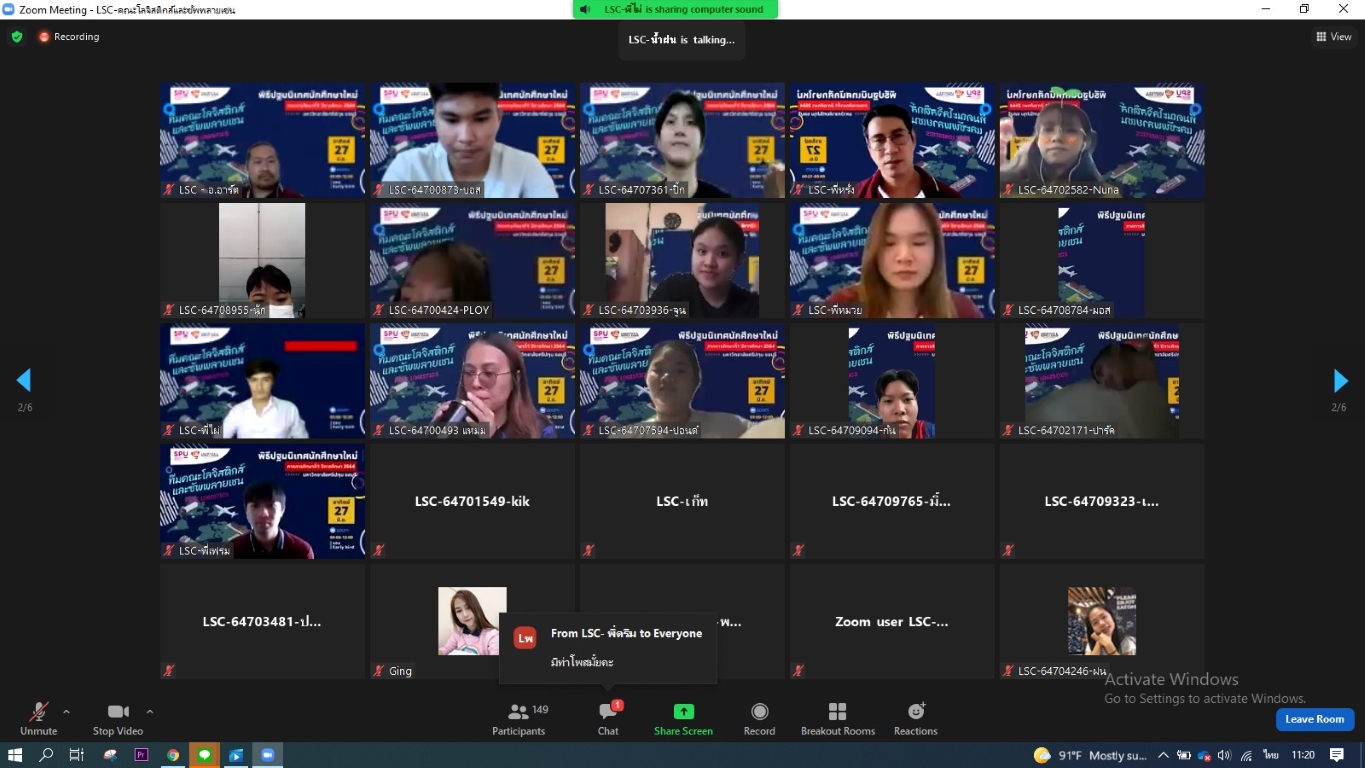1365x768 pixels.
Task: Select the LSC-64709323 participant tile
Action: 1102,501
